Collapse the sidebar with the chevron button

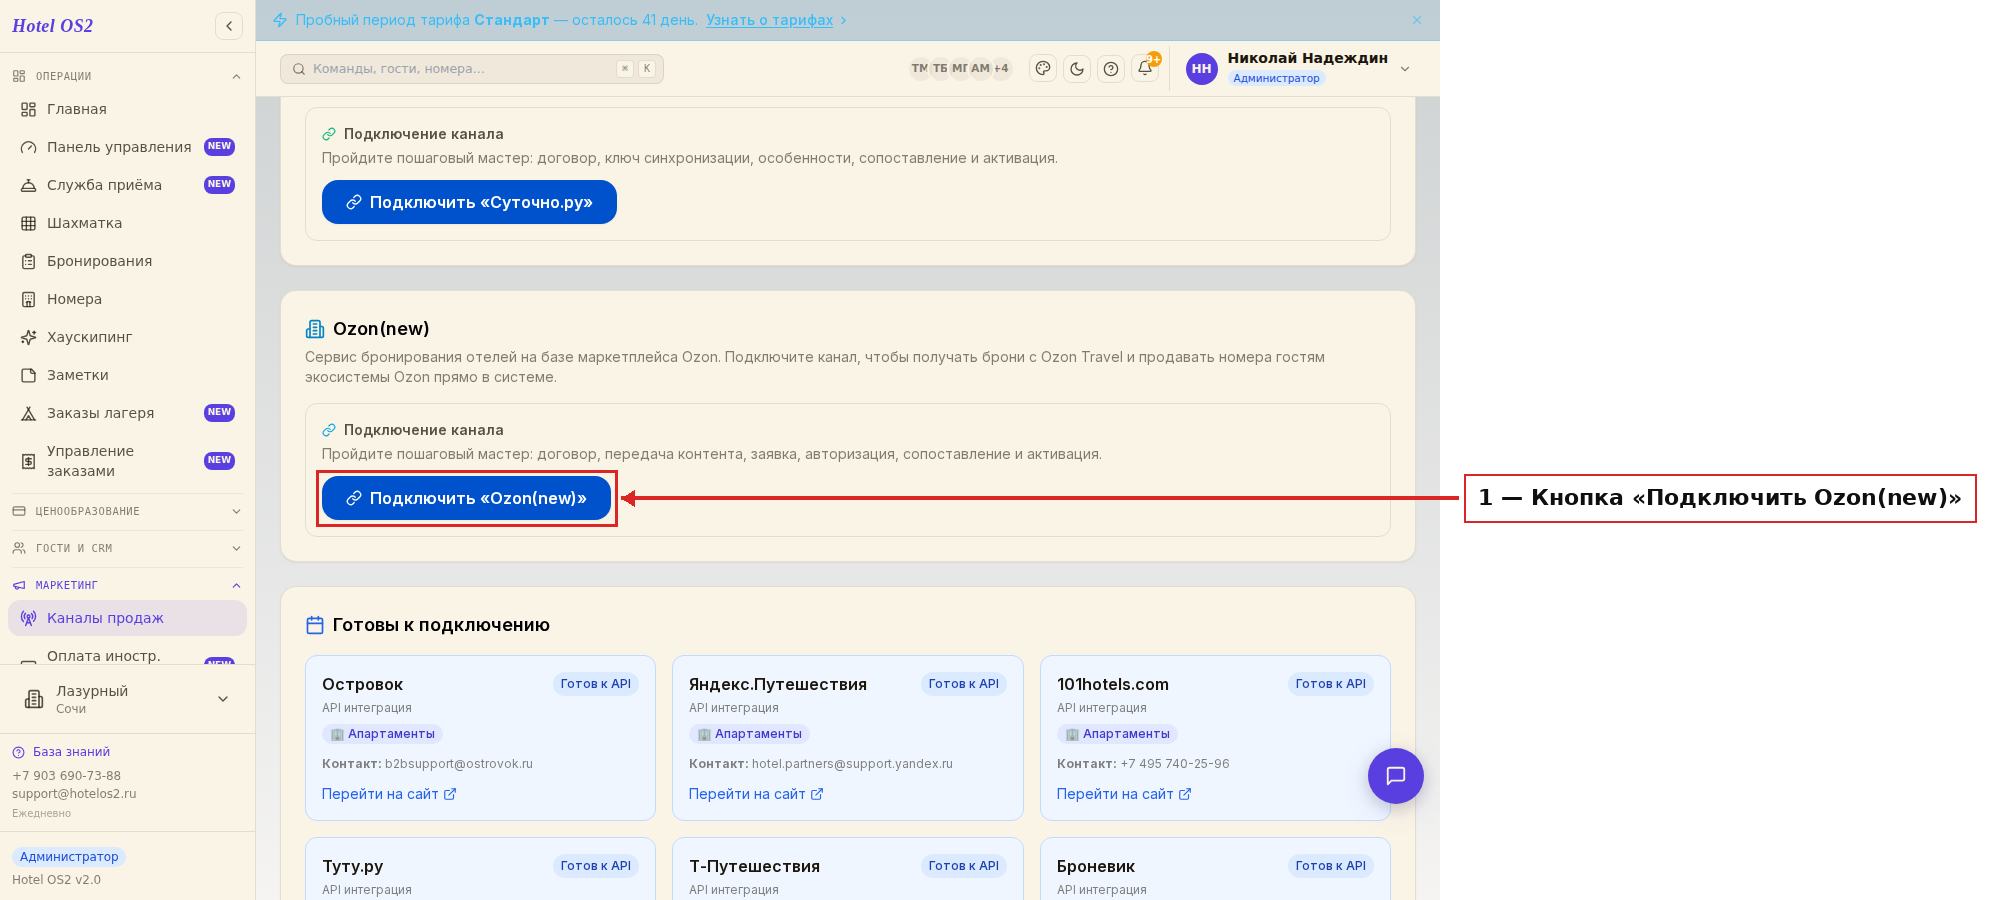coord(229,26)
